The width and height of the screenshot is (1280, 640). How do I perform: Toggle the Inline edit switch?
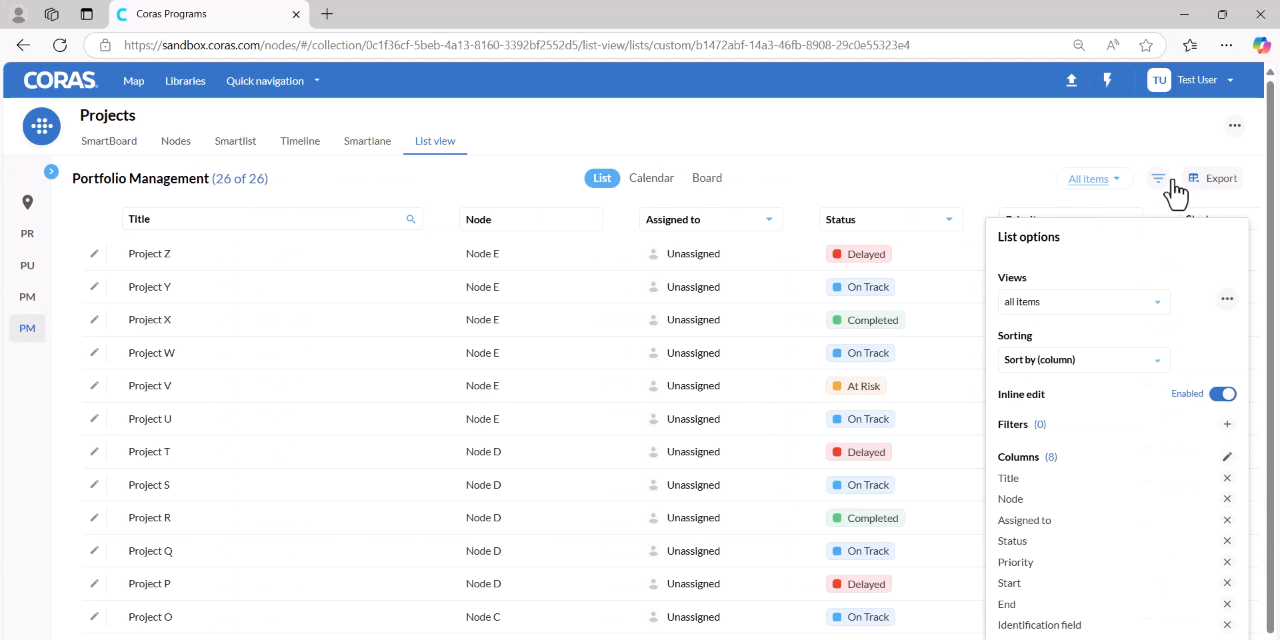coord(1223,394)
